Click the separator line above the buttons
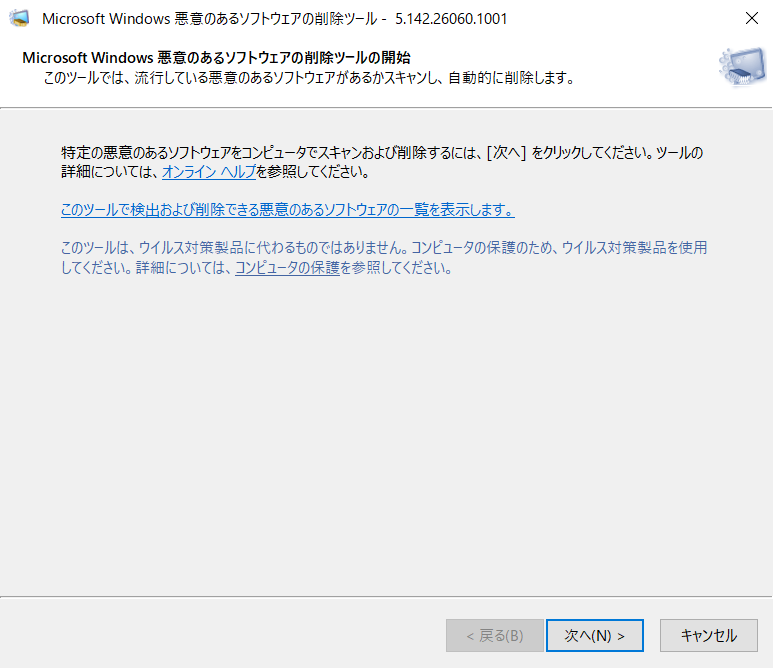Image resolution: width=773 pixels, height=668 pixels. tap(386, 597)
